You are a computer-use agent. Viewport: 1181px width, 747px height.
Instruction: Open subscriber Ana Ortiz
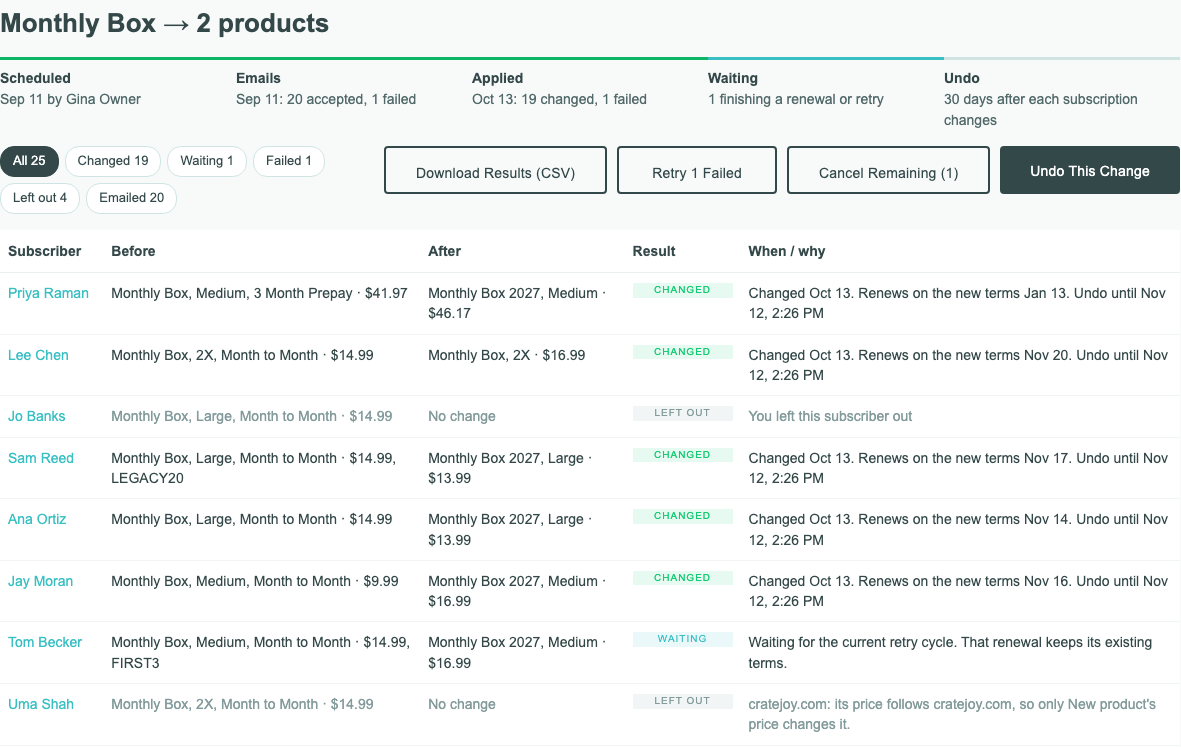tap(37, 520)
